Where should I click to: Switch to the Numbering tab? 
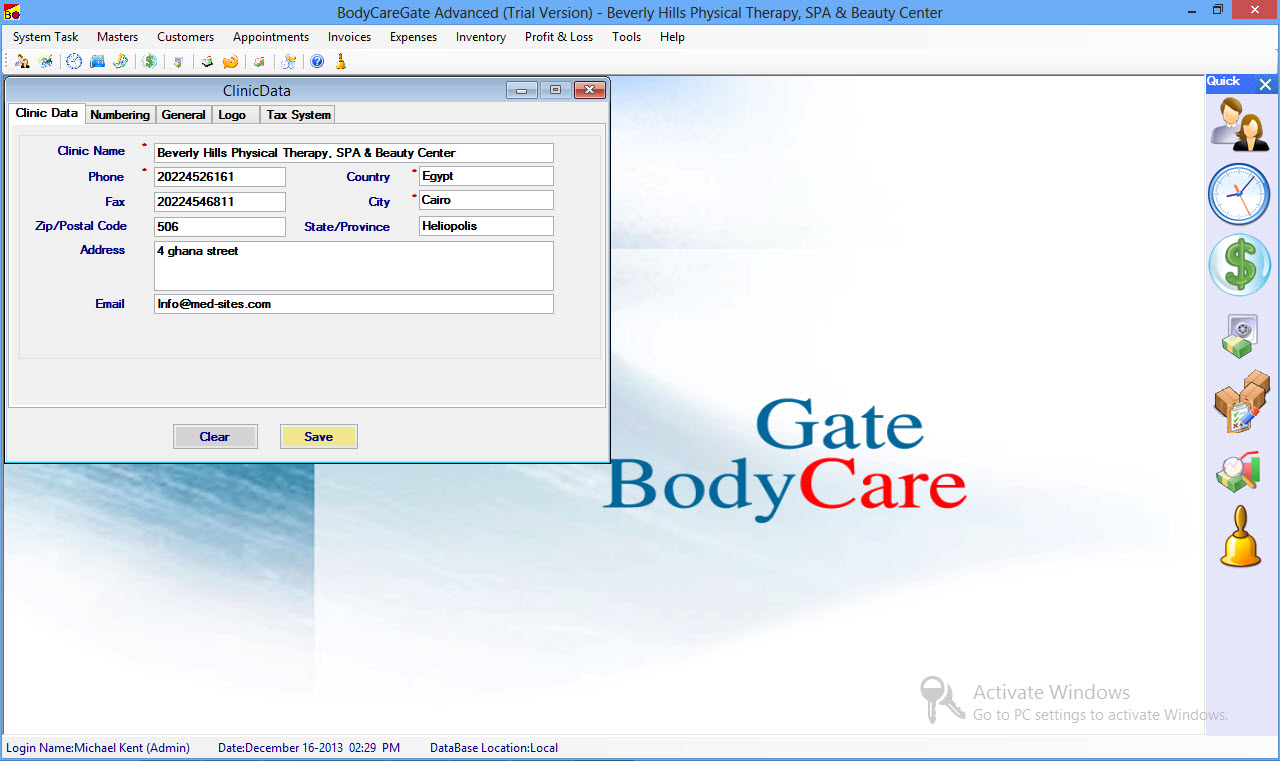[x=120, y=115]
